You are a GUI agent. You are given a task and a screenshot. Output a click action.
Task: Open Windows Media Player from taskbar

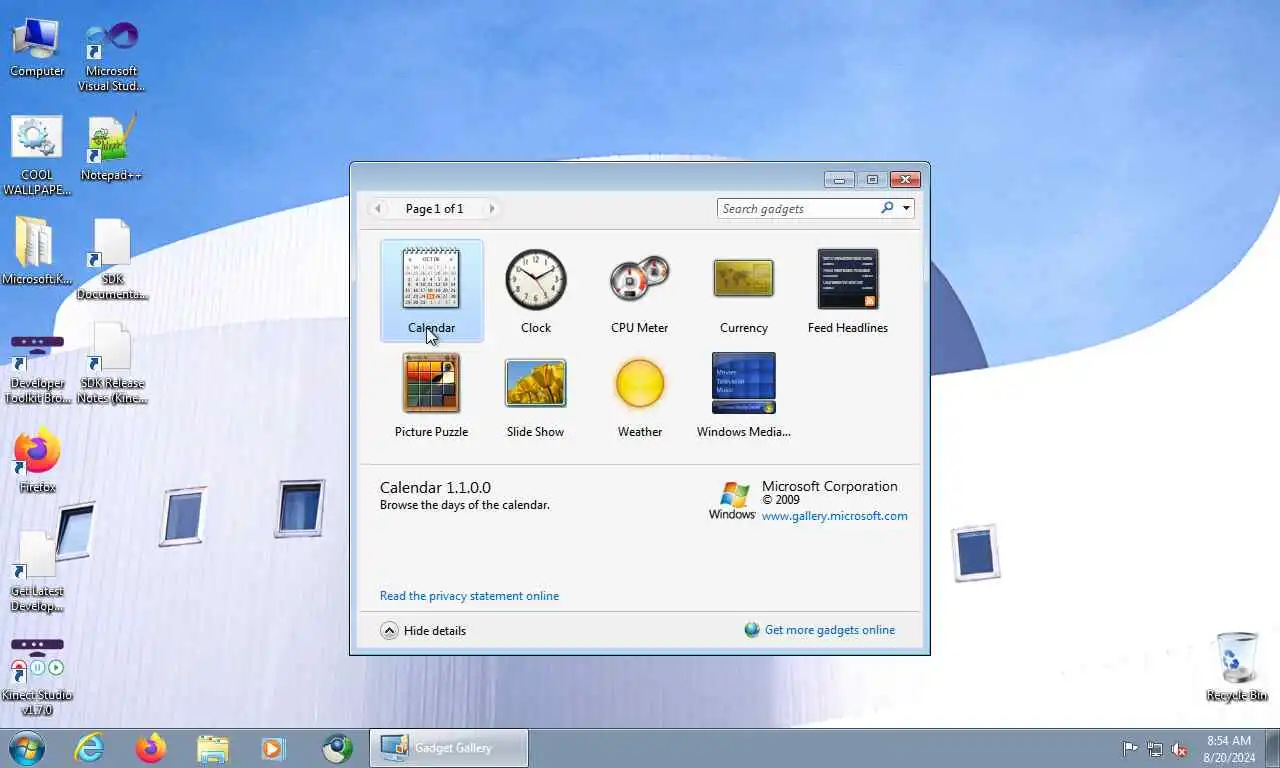pos(273,748)
